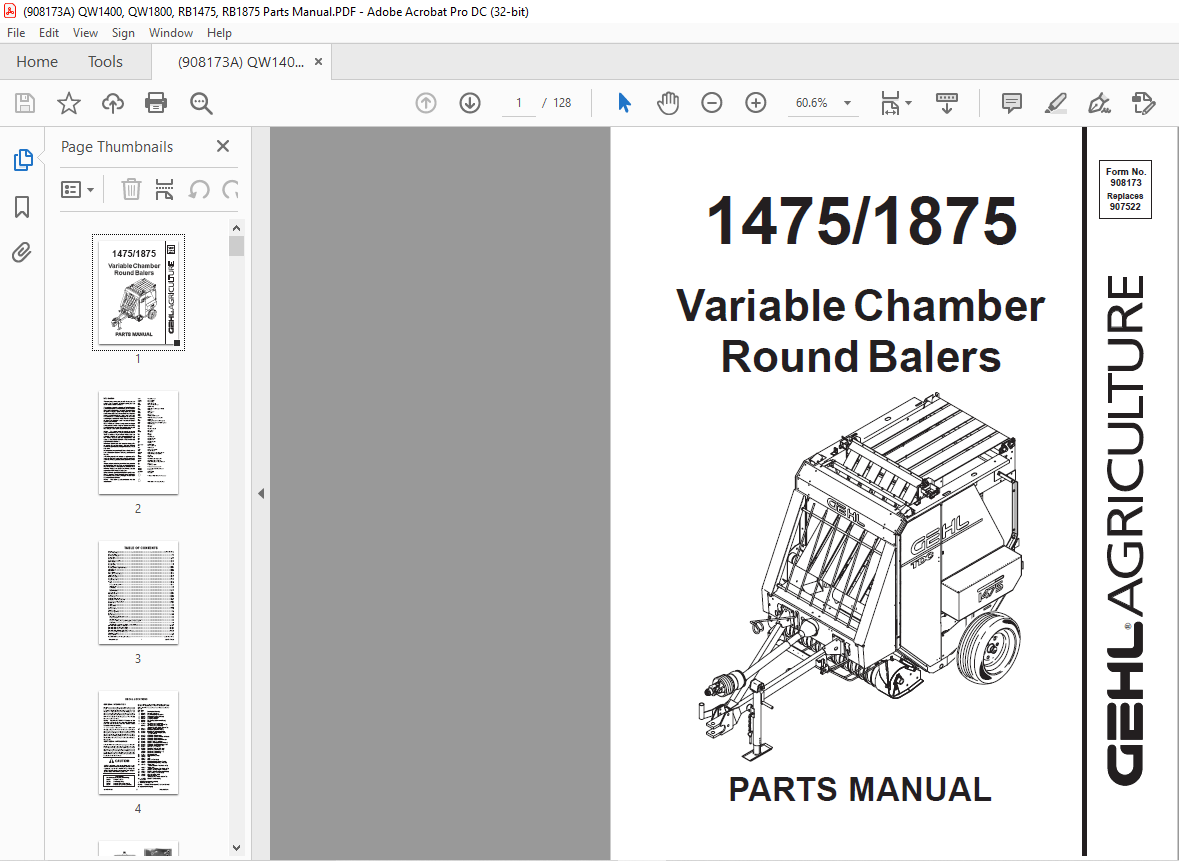1179x861 pixels.
Task: Click the thumbnails scrollbar handle
Action: click(236, 246)
